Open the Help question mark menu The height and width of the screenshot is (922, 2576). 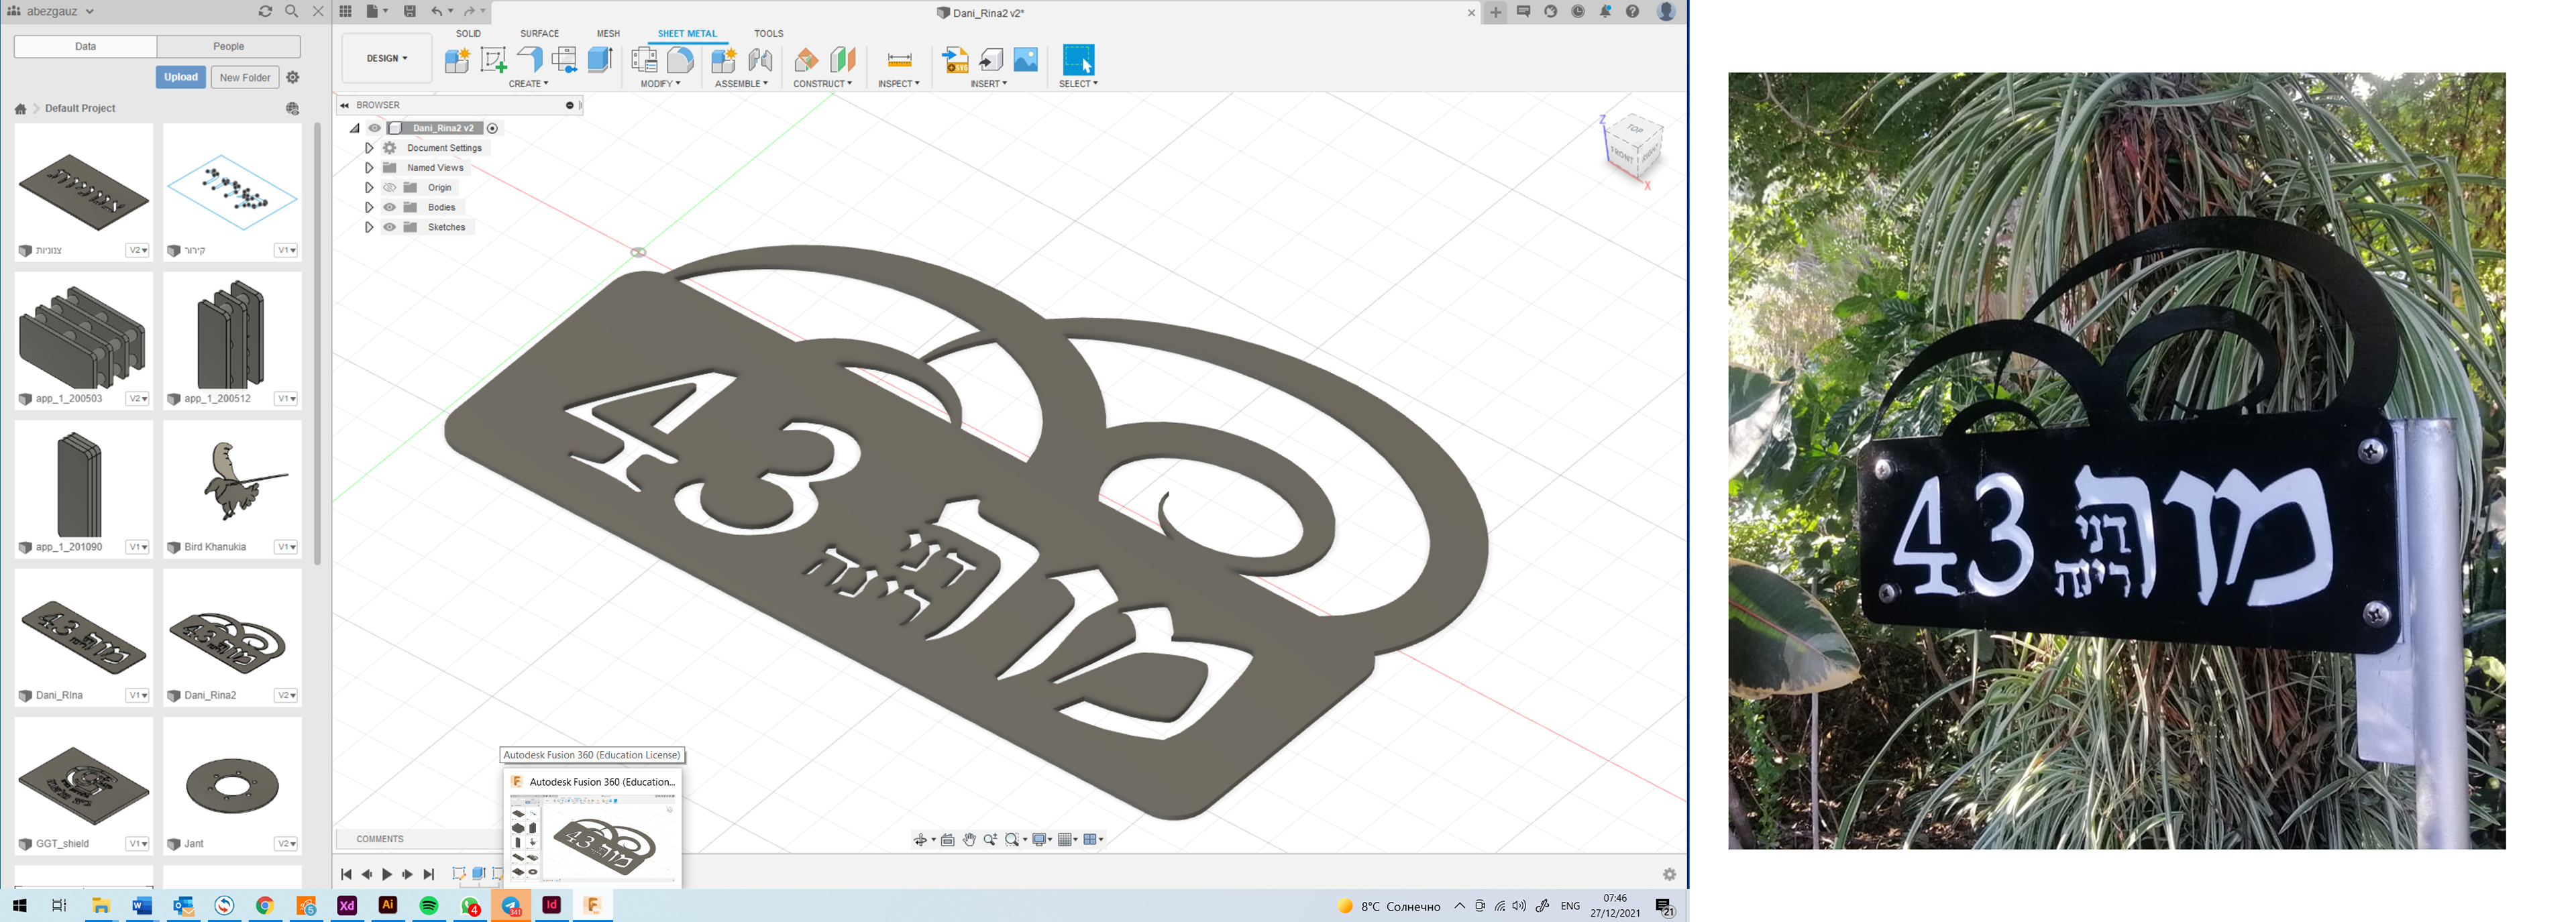(x=1632, y=12)
